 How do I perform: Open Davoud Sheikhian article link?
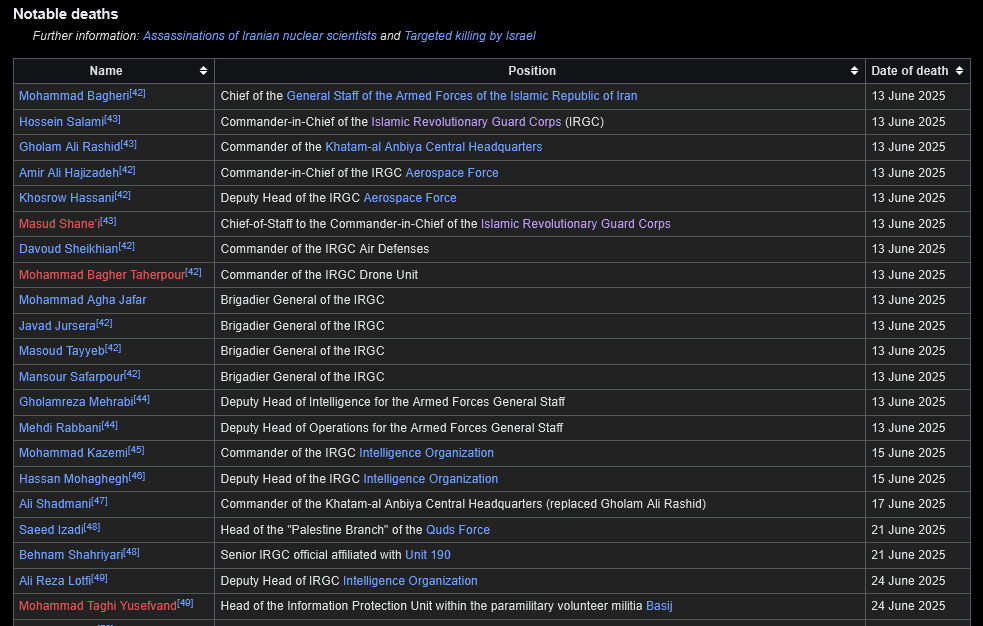(68, 249)
